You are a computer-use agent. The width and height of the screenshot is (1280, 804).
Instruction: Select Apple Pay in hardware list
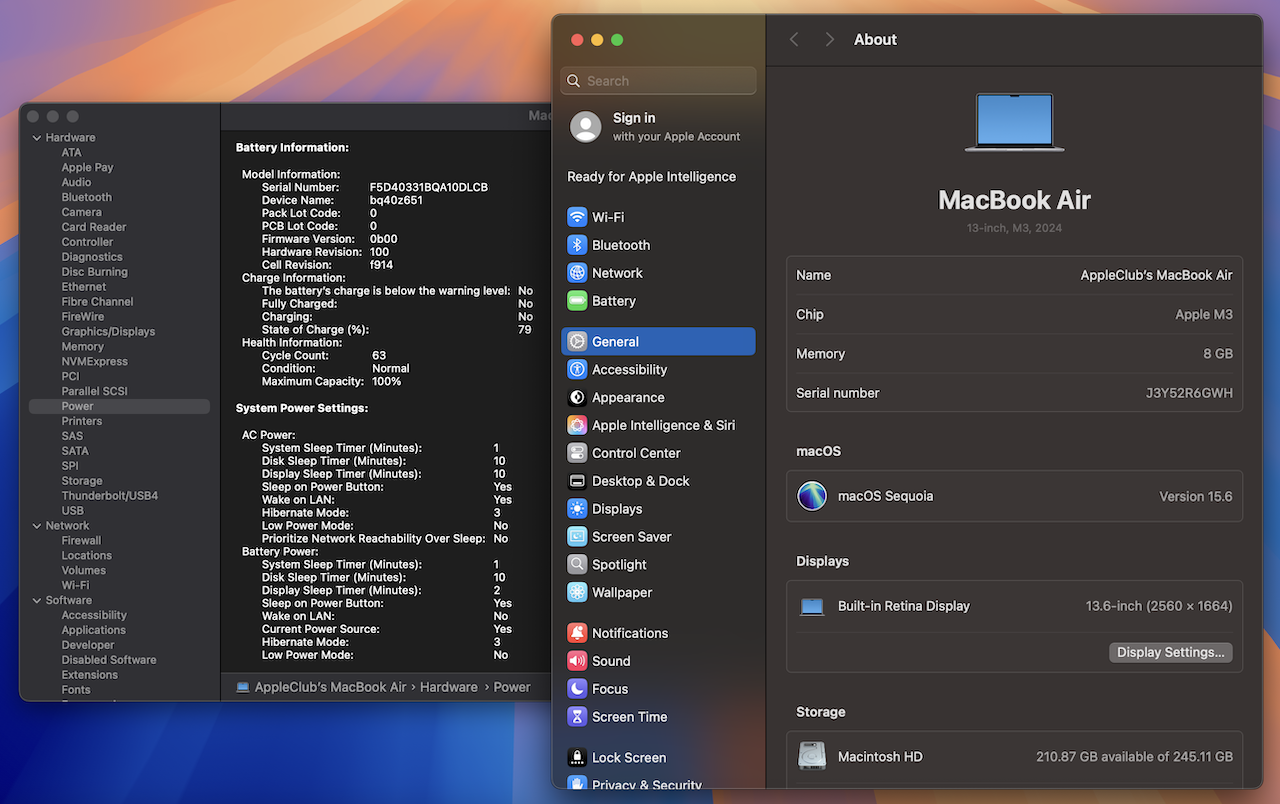coord(87,168)
